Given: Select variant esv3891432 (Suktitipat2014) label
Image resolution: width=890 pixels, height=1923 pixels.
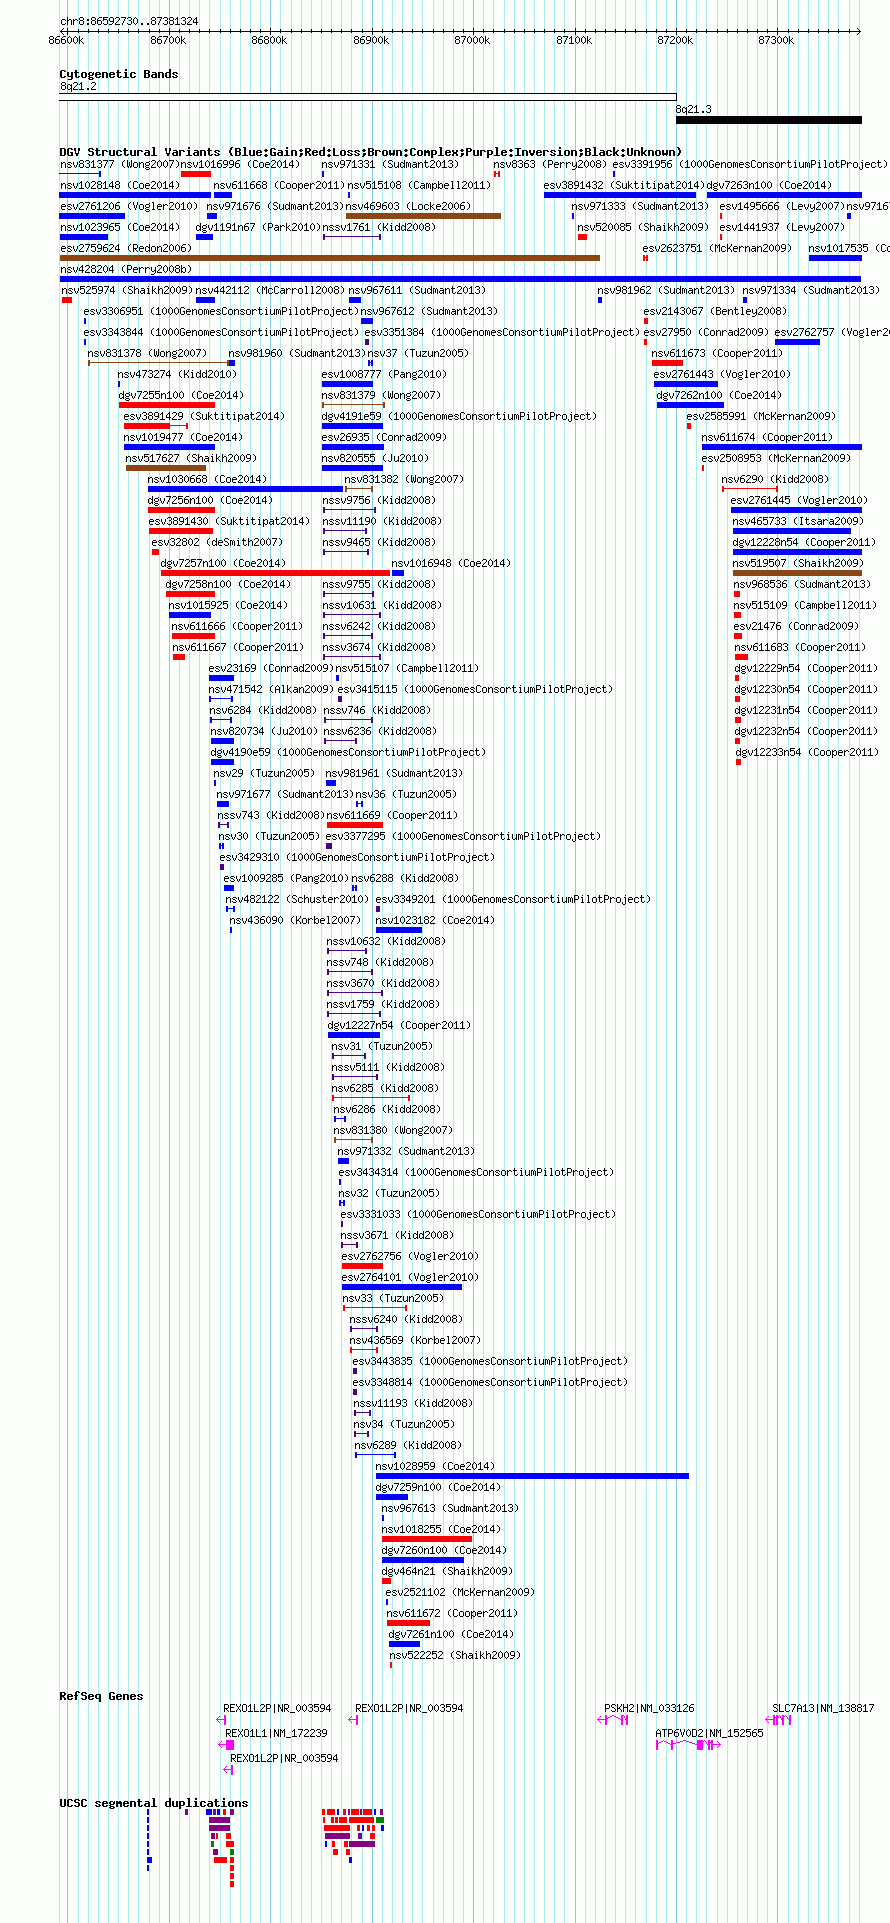Looking at the screenshot, I should tap(624, 185).
